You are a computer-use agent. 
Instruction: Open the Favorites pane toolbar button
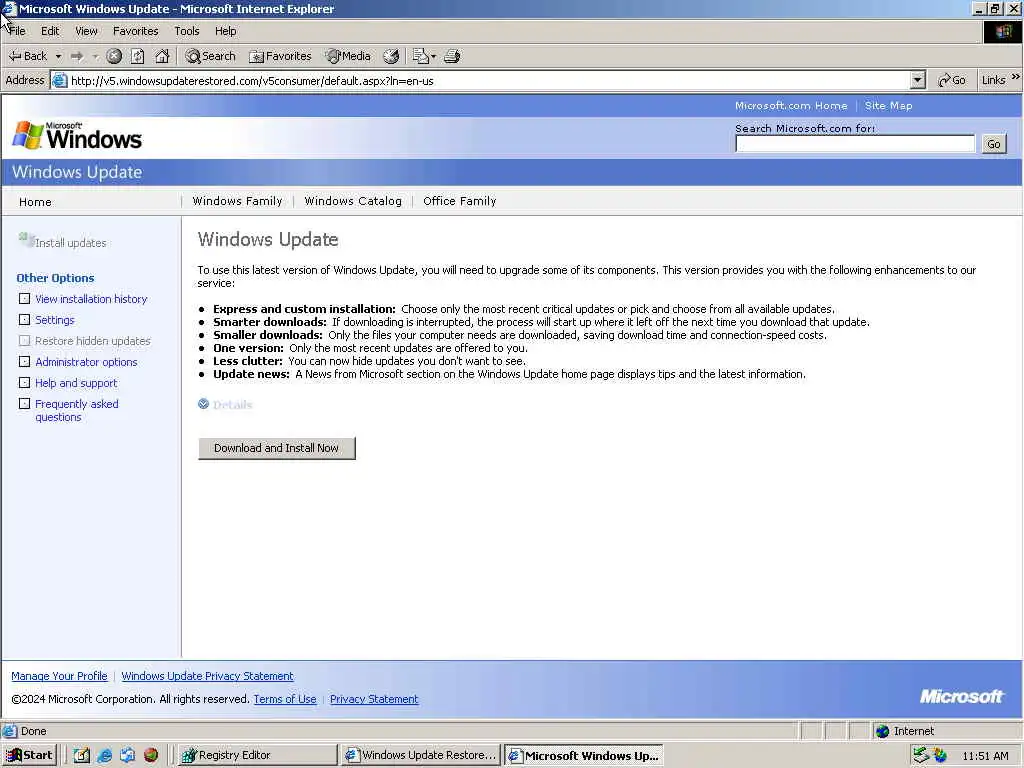coord(280,56)
